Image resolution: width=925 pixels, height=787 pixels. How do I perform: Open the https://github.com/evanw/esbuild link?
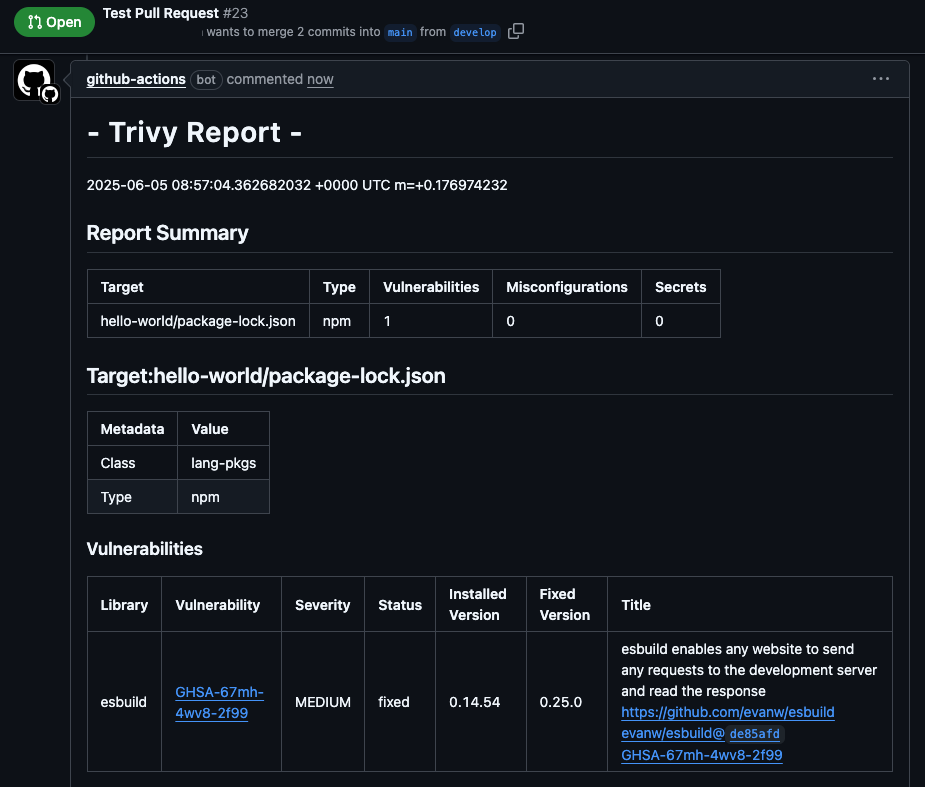point(727,712)
